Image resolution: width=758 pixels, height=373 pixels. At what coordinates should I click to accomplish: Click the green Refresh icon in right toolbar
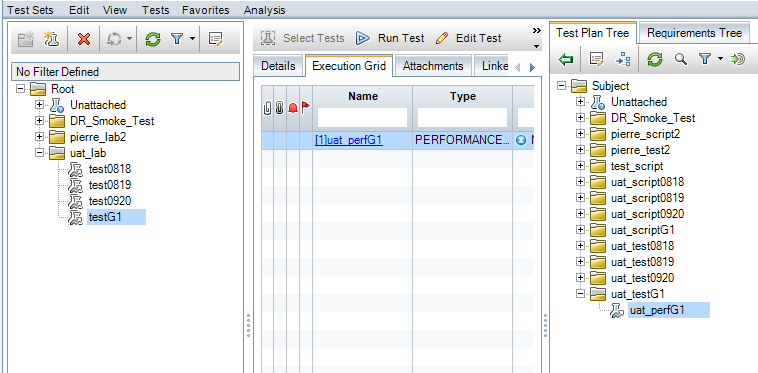point(655,59)
